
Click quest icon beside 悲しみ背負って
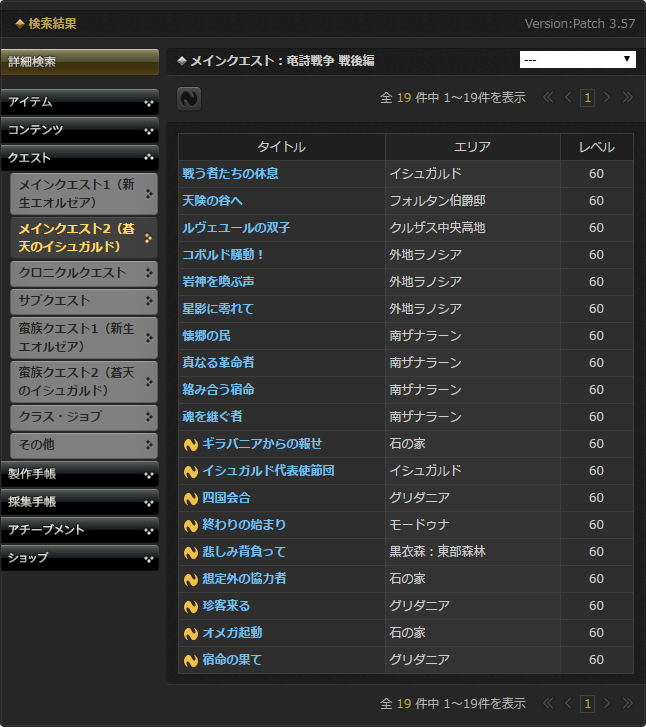[x=190, y=552]
